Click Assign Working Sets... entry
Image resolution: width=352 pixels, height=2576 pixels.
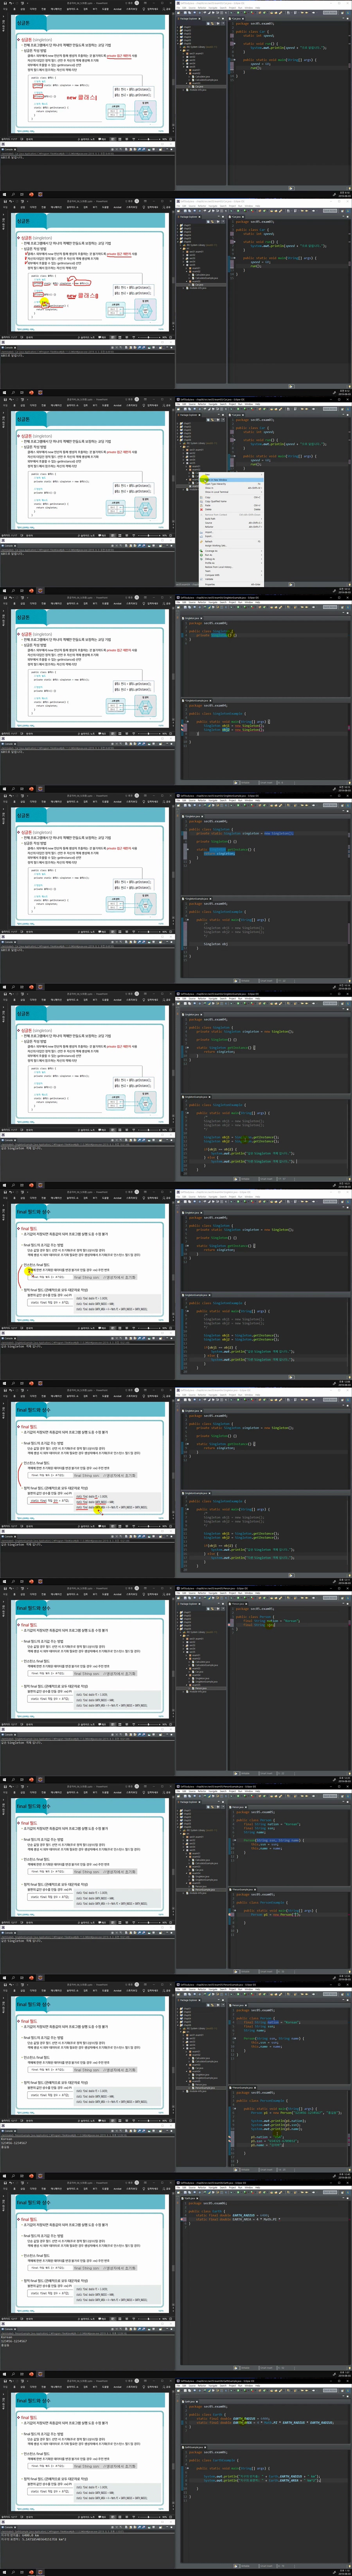pyautogui.click(x=216, y=546)
